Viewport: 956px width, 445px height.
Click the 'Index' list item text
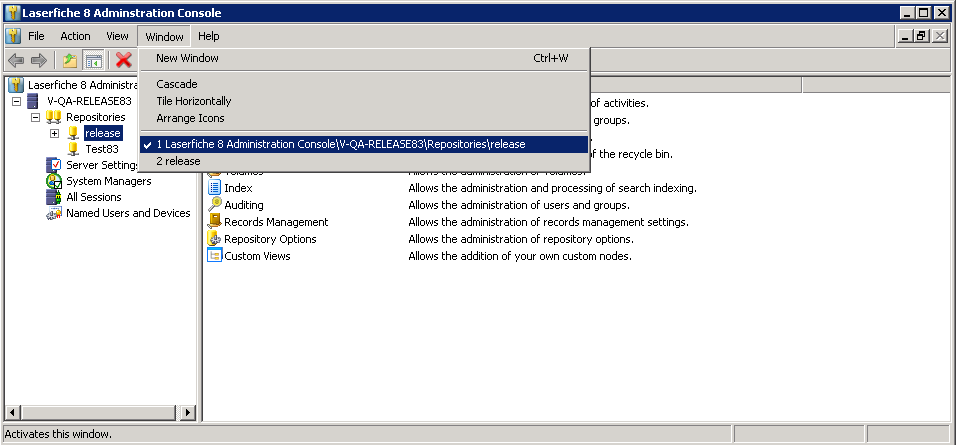coord(238,188)
